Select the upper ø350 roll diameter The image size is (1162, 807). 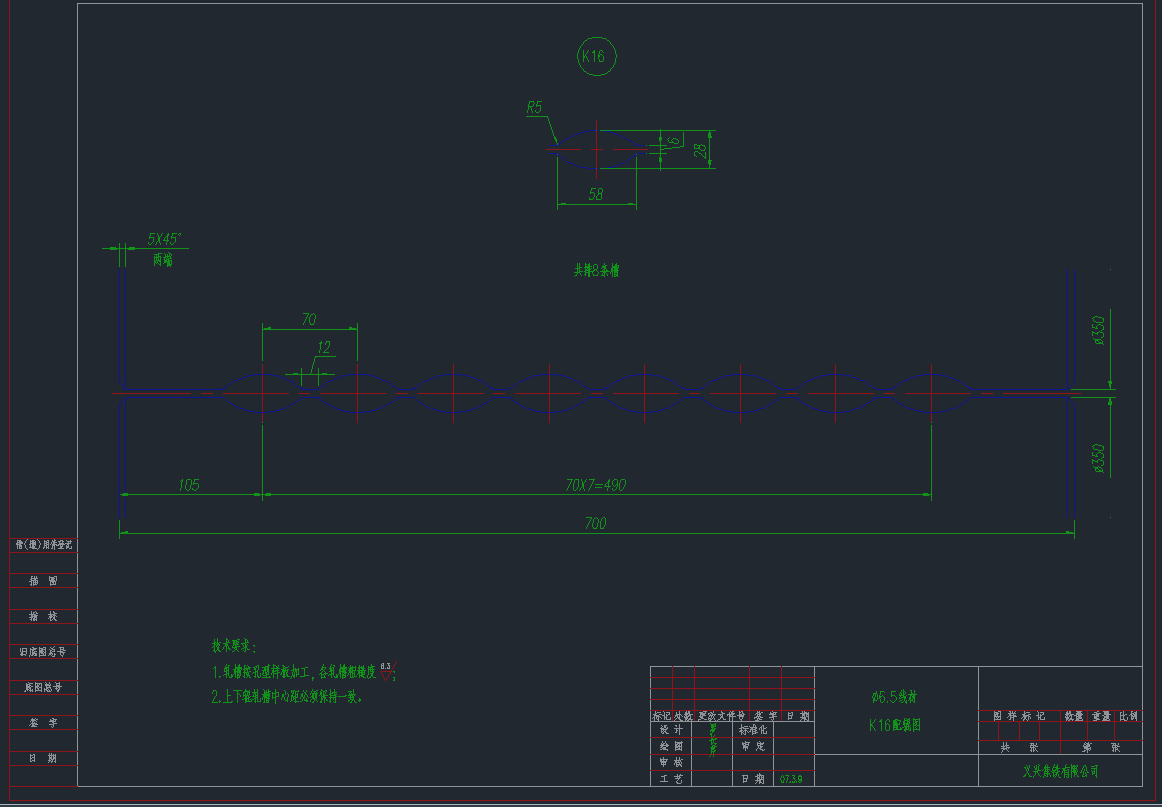tap(1098, 331)
